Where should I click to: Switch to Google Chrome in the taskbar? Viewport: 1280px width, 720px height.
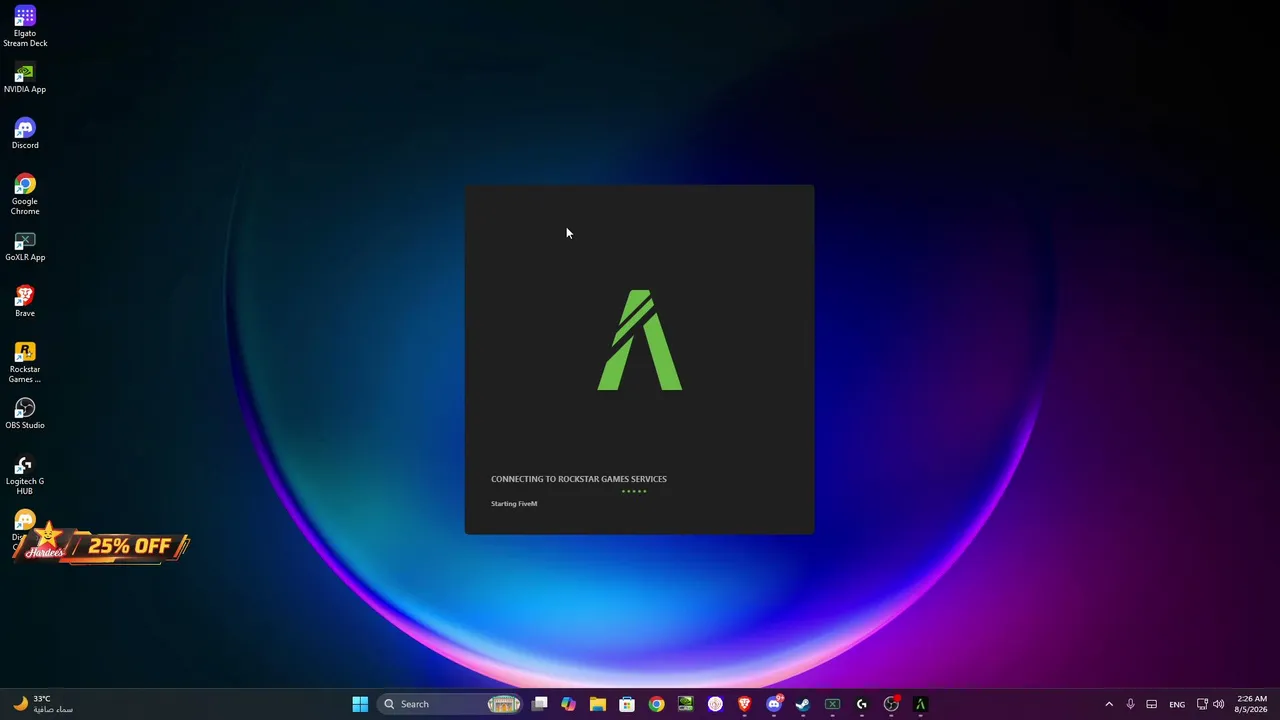point(656,704)
